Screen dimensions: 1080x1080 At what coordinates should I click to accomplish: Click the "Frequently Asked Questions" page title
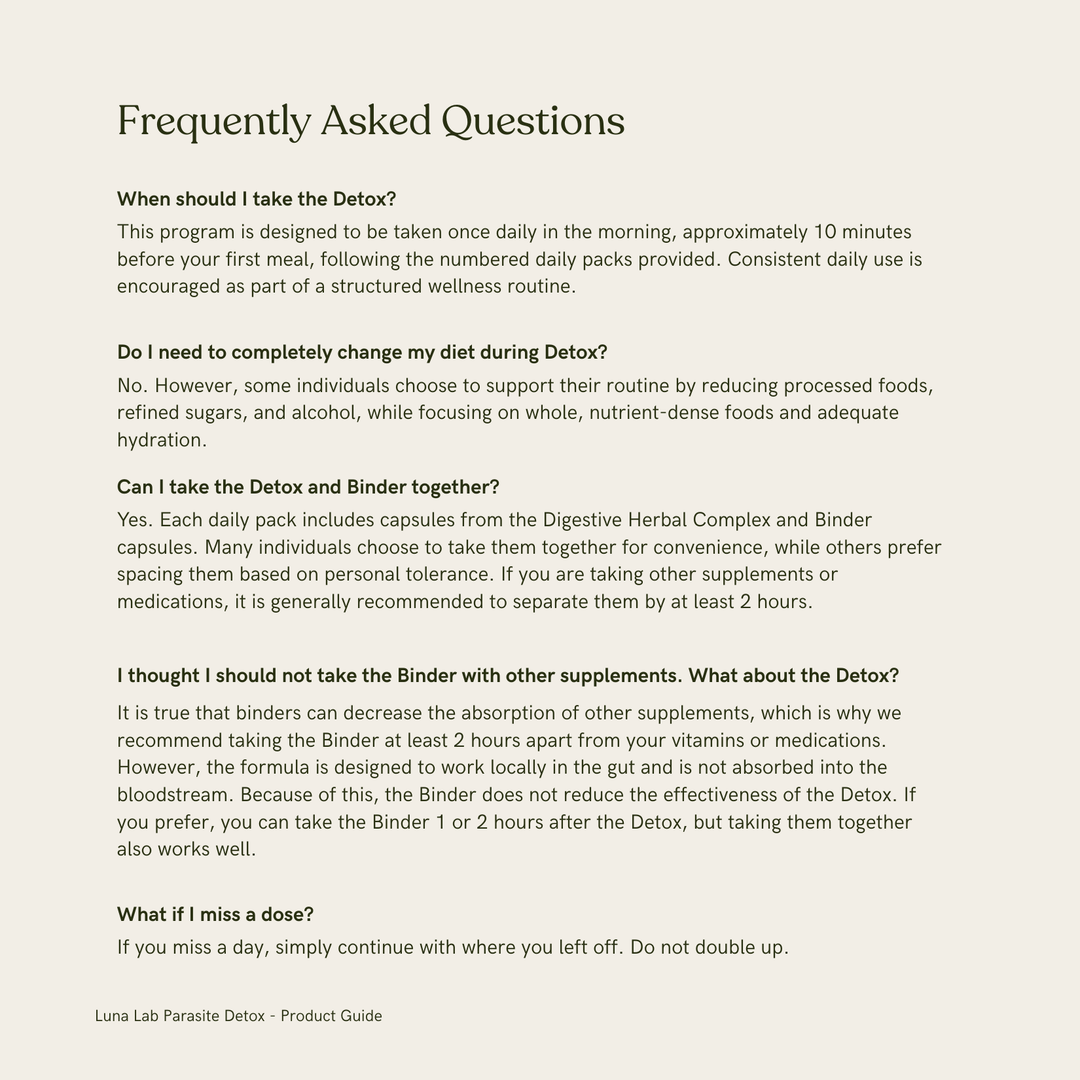click(x=371, y=121)
